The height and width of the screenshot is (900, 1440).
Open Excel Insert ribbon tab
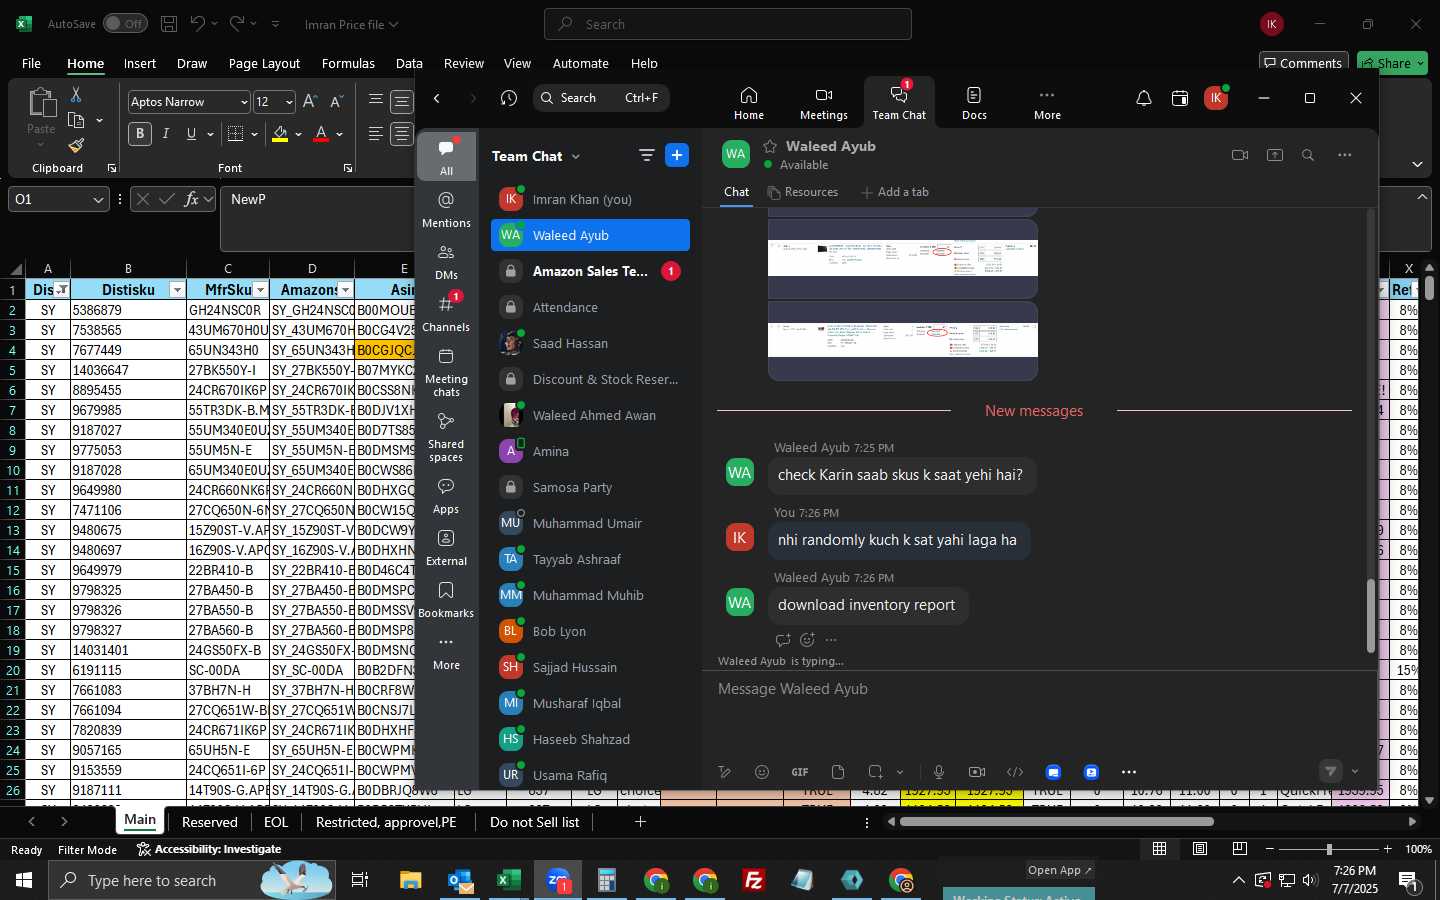pyautogui.click(x=140, y=63)
